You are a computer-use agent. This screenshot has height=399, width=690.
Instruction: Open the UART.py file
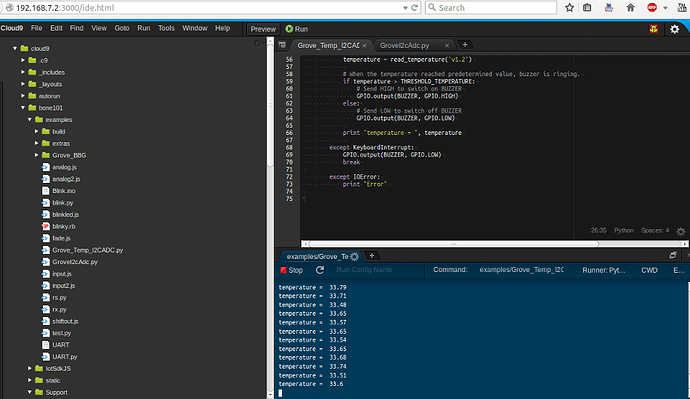pos(65,356)
